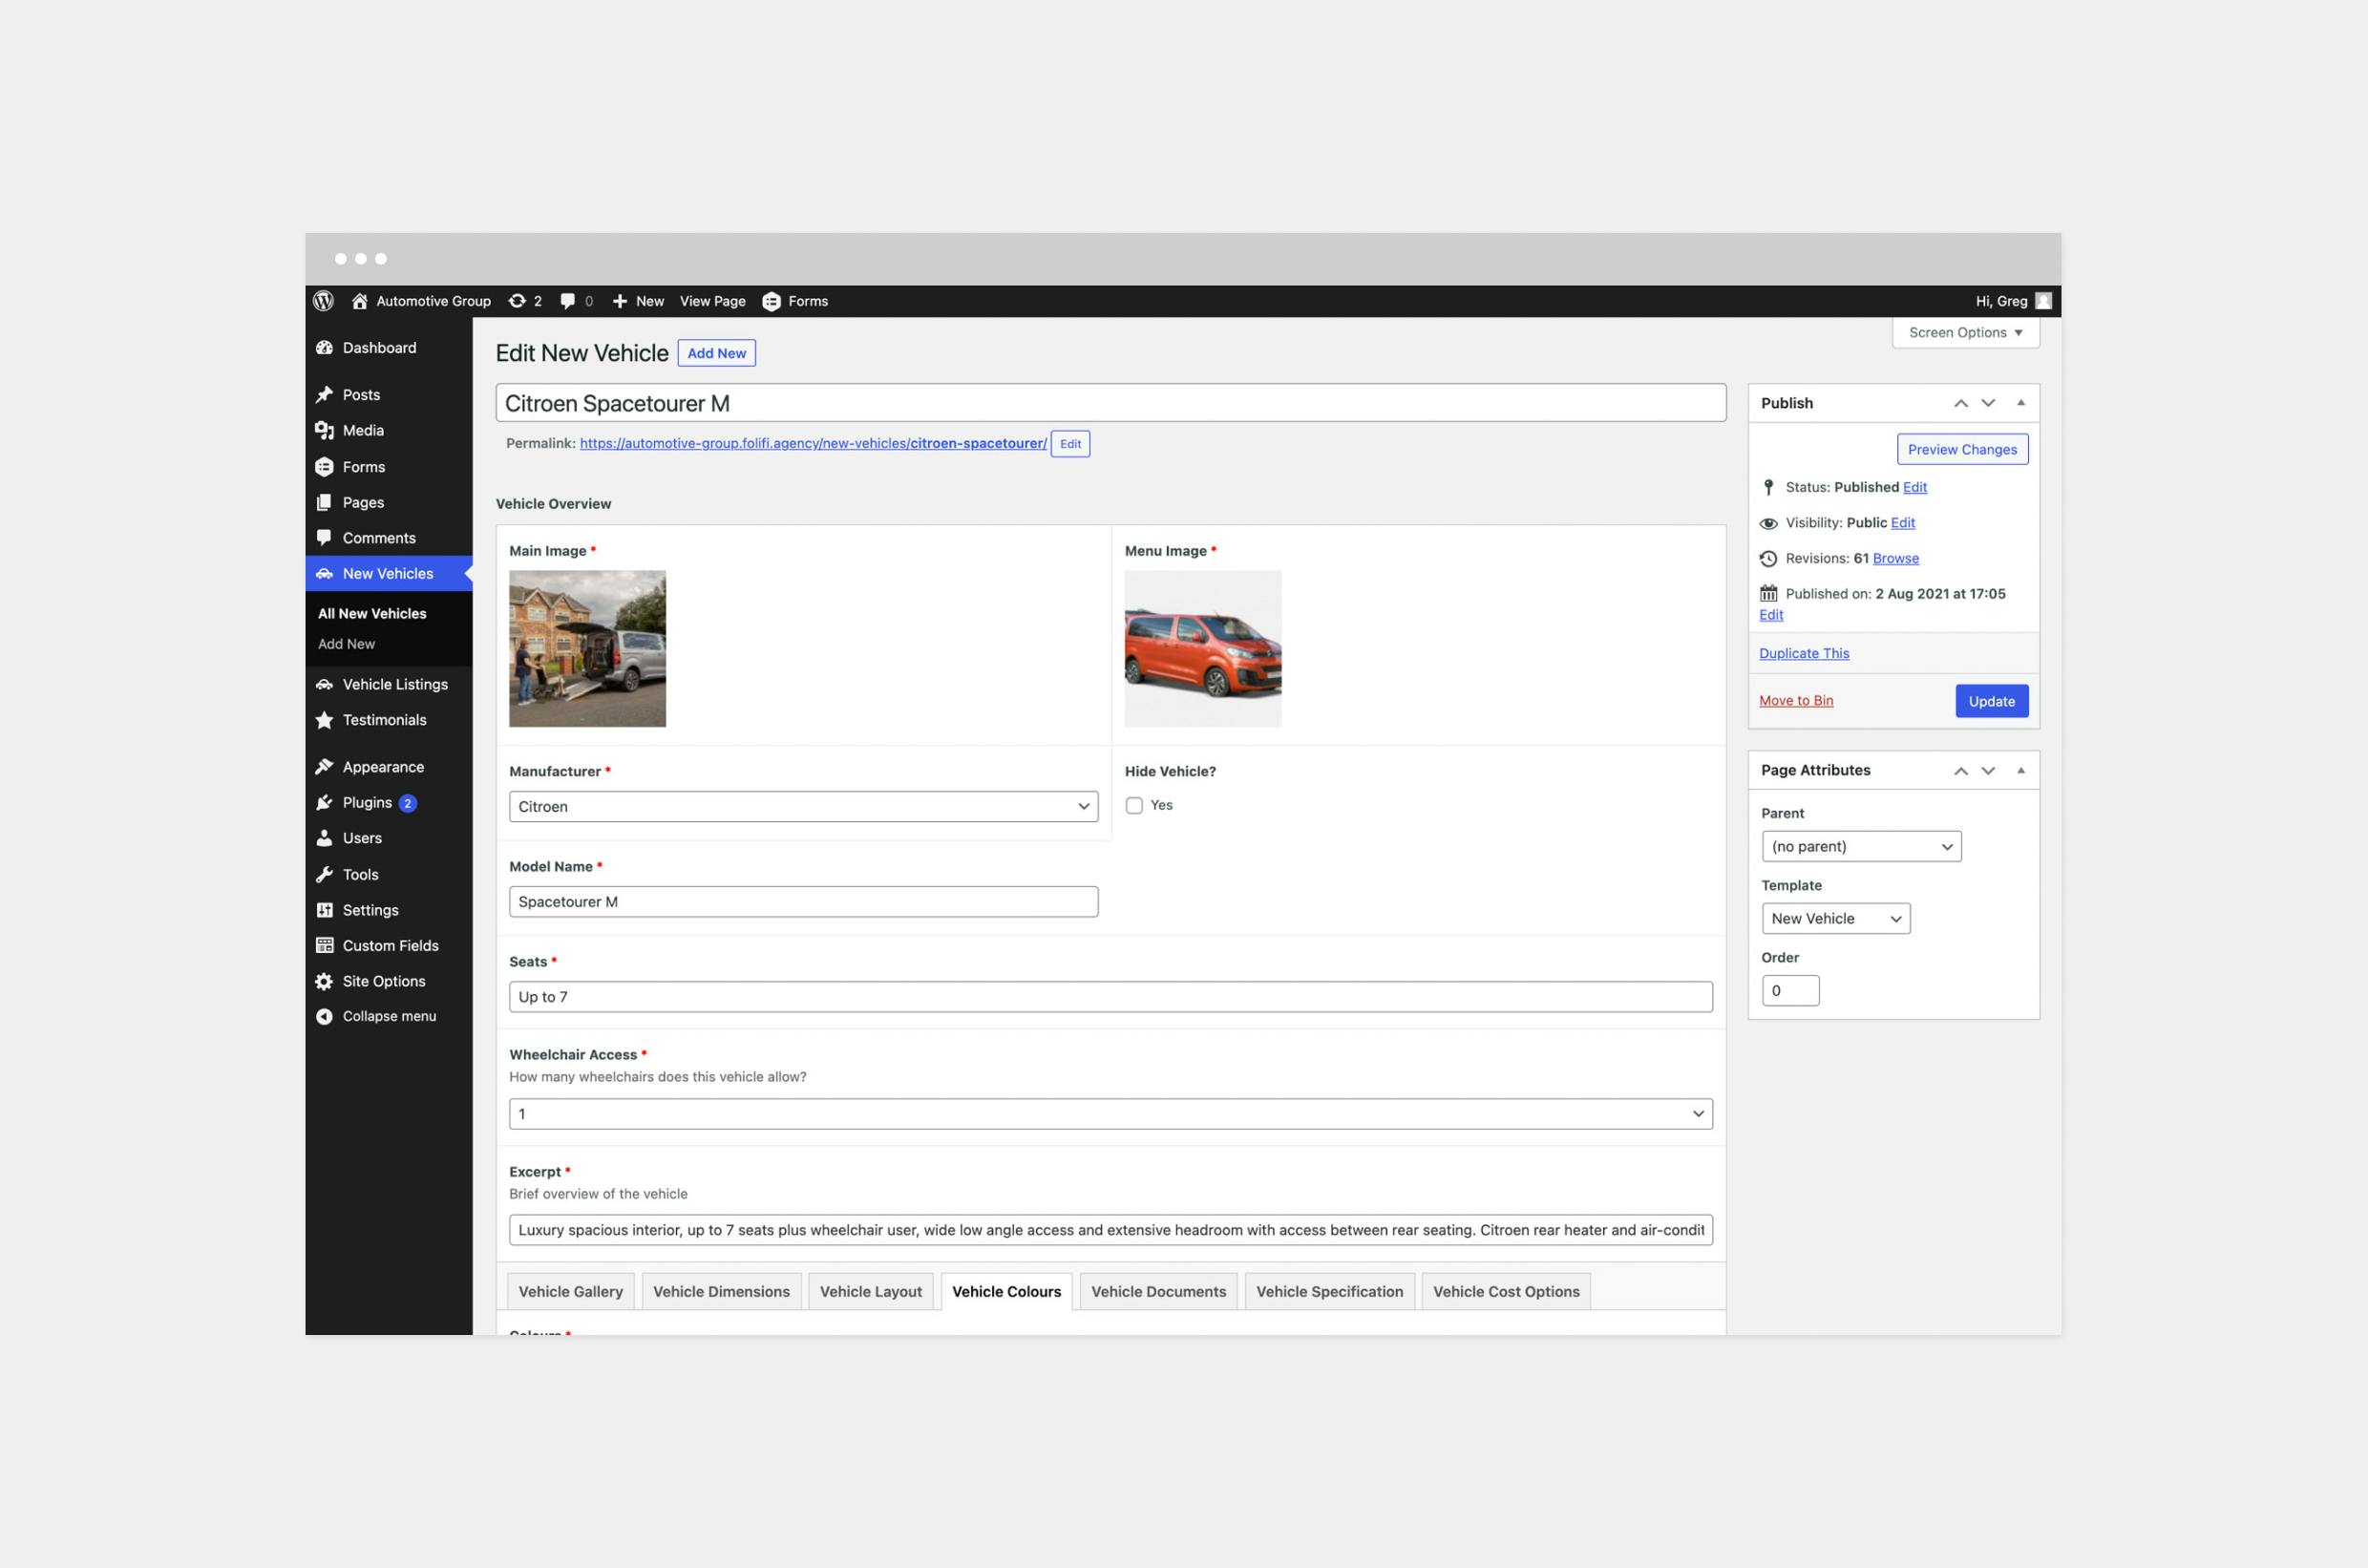Open Custom Fields in sidebar

point(389,946)
